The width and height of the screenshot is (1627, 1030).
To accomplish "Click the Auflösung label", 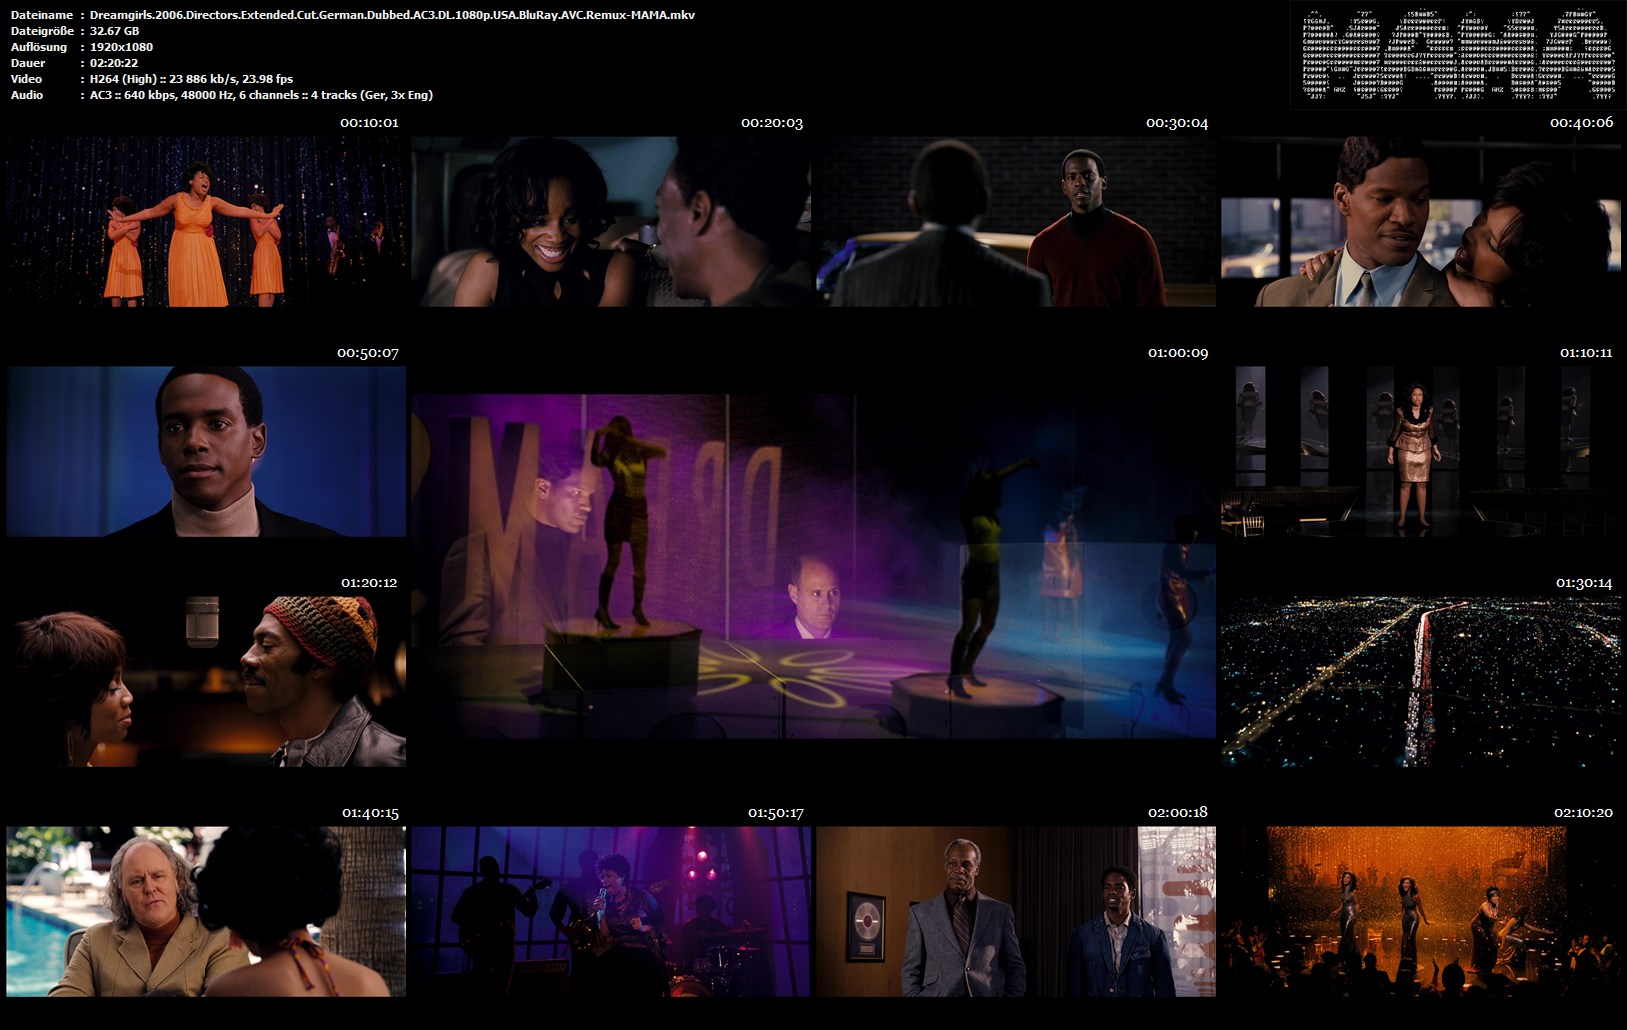I will [x=39, y=47].
